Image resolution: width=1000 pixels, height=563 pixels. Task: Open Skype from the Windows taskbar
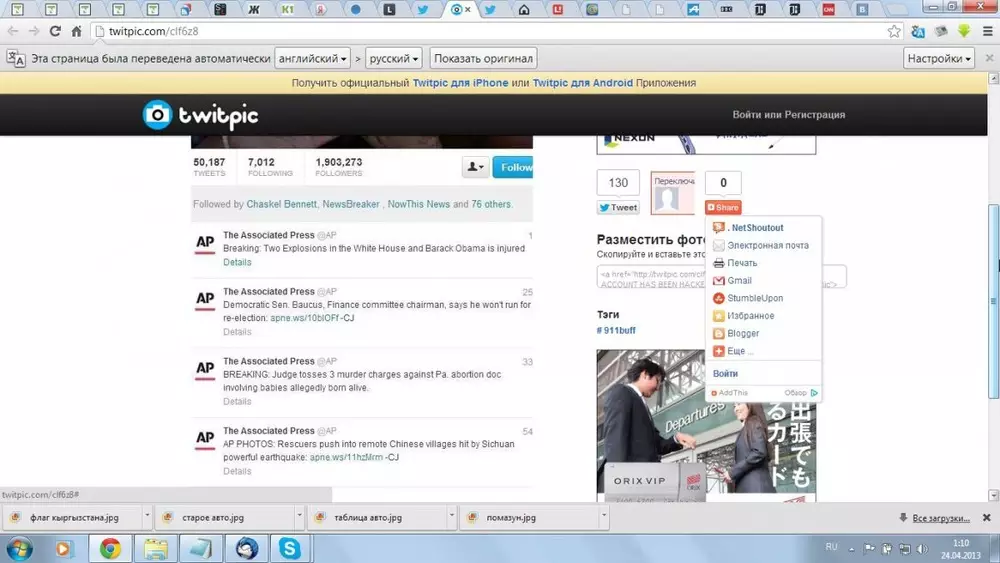click(291, 548)
